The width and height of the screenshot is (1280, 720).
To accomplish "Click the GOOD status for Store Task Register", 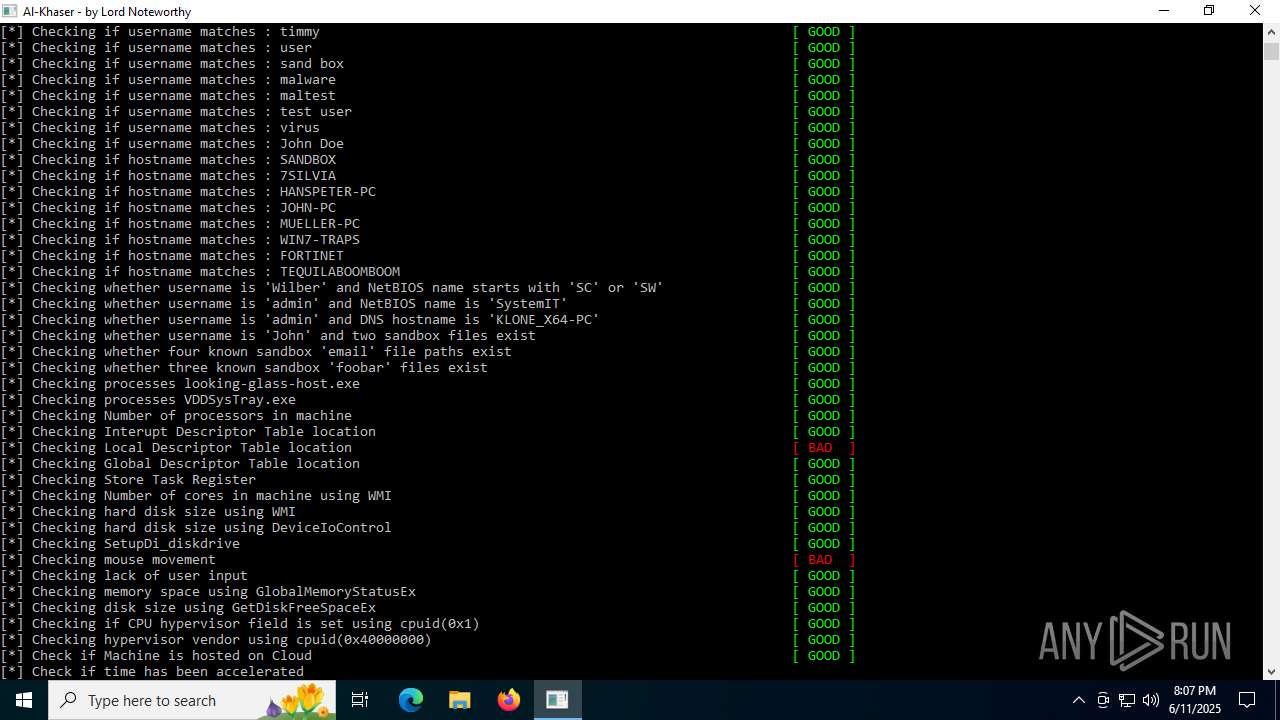I will [824, 480].
